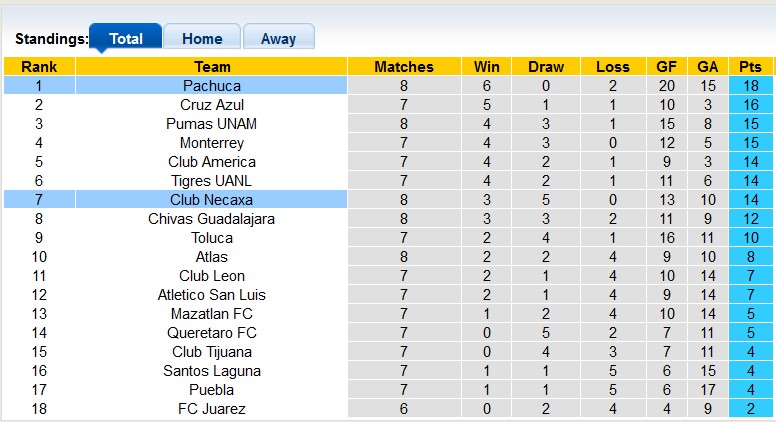Select the highlighted Club Necaxa row
Screen dimensions: 776x422
[x=212, y=200]
